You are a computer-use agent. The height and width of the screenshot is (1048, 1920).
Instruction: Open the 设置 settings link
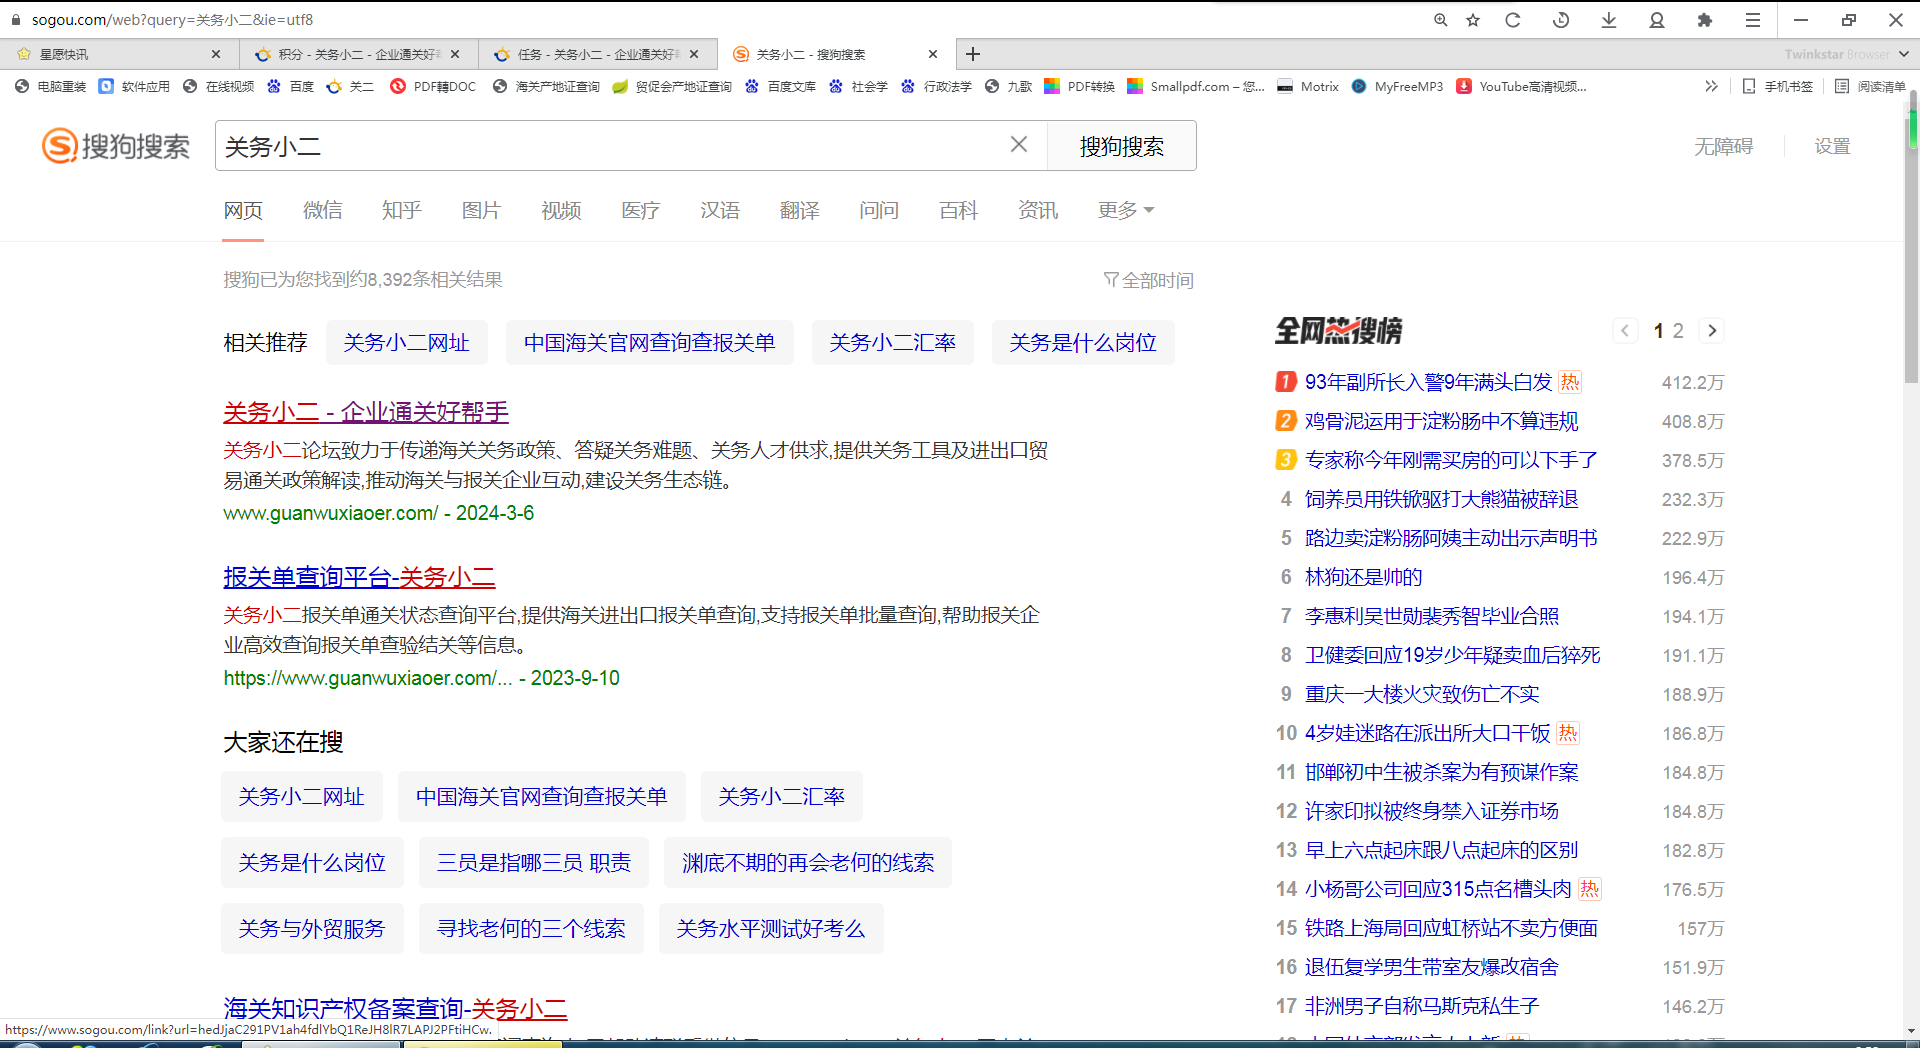(x=1832, y=146)
